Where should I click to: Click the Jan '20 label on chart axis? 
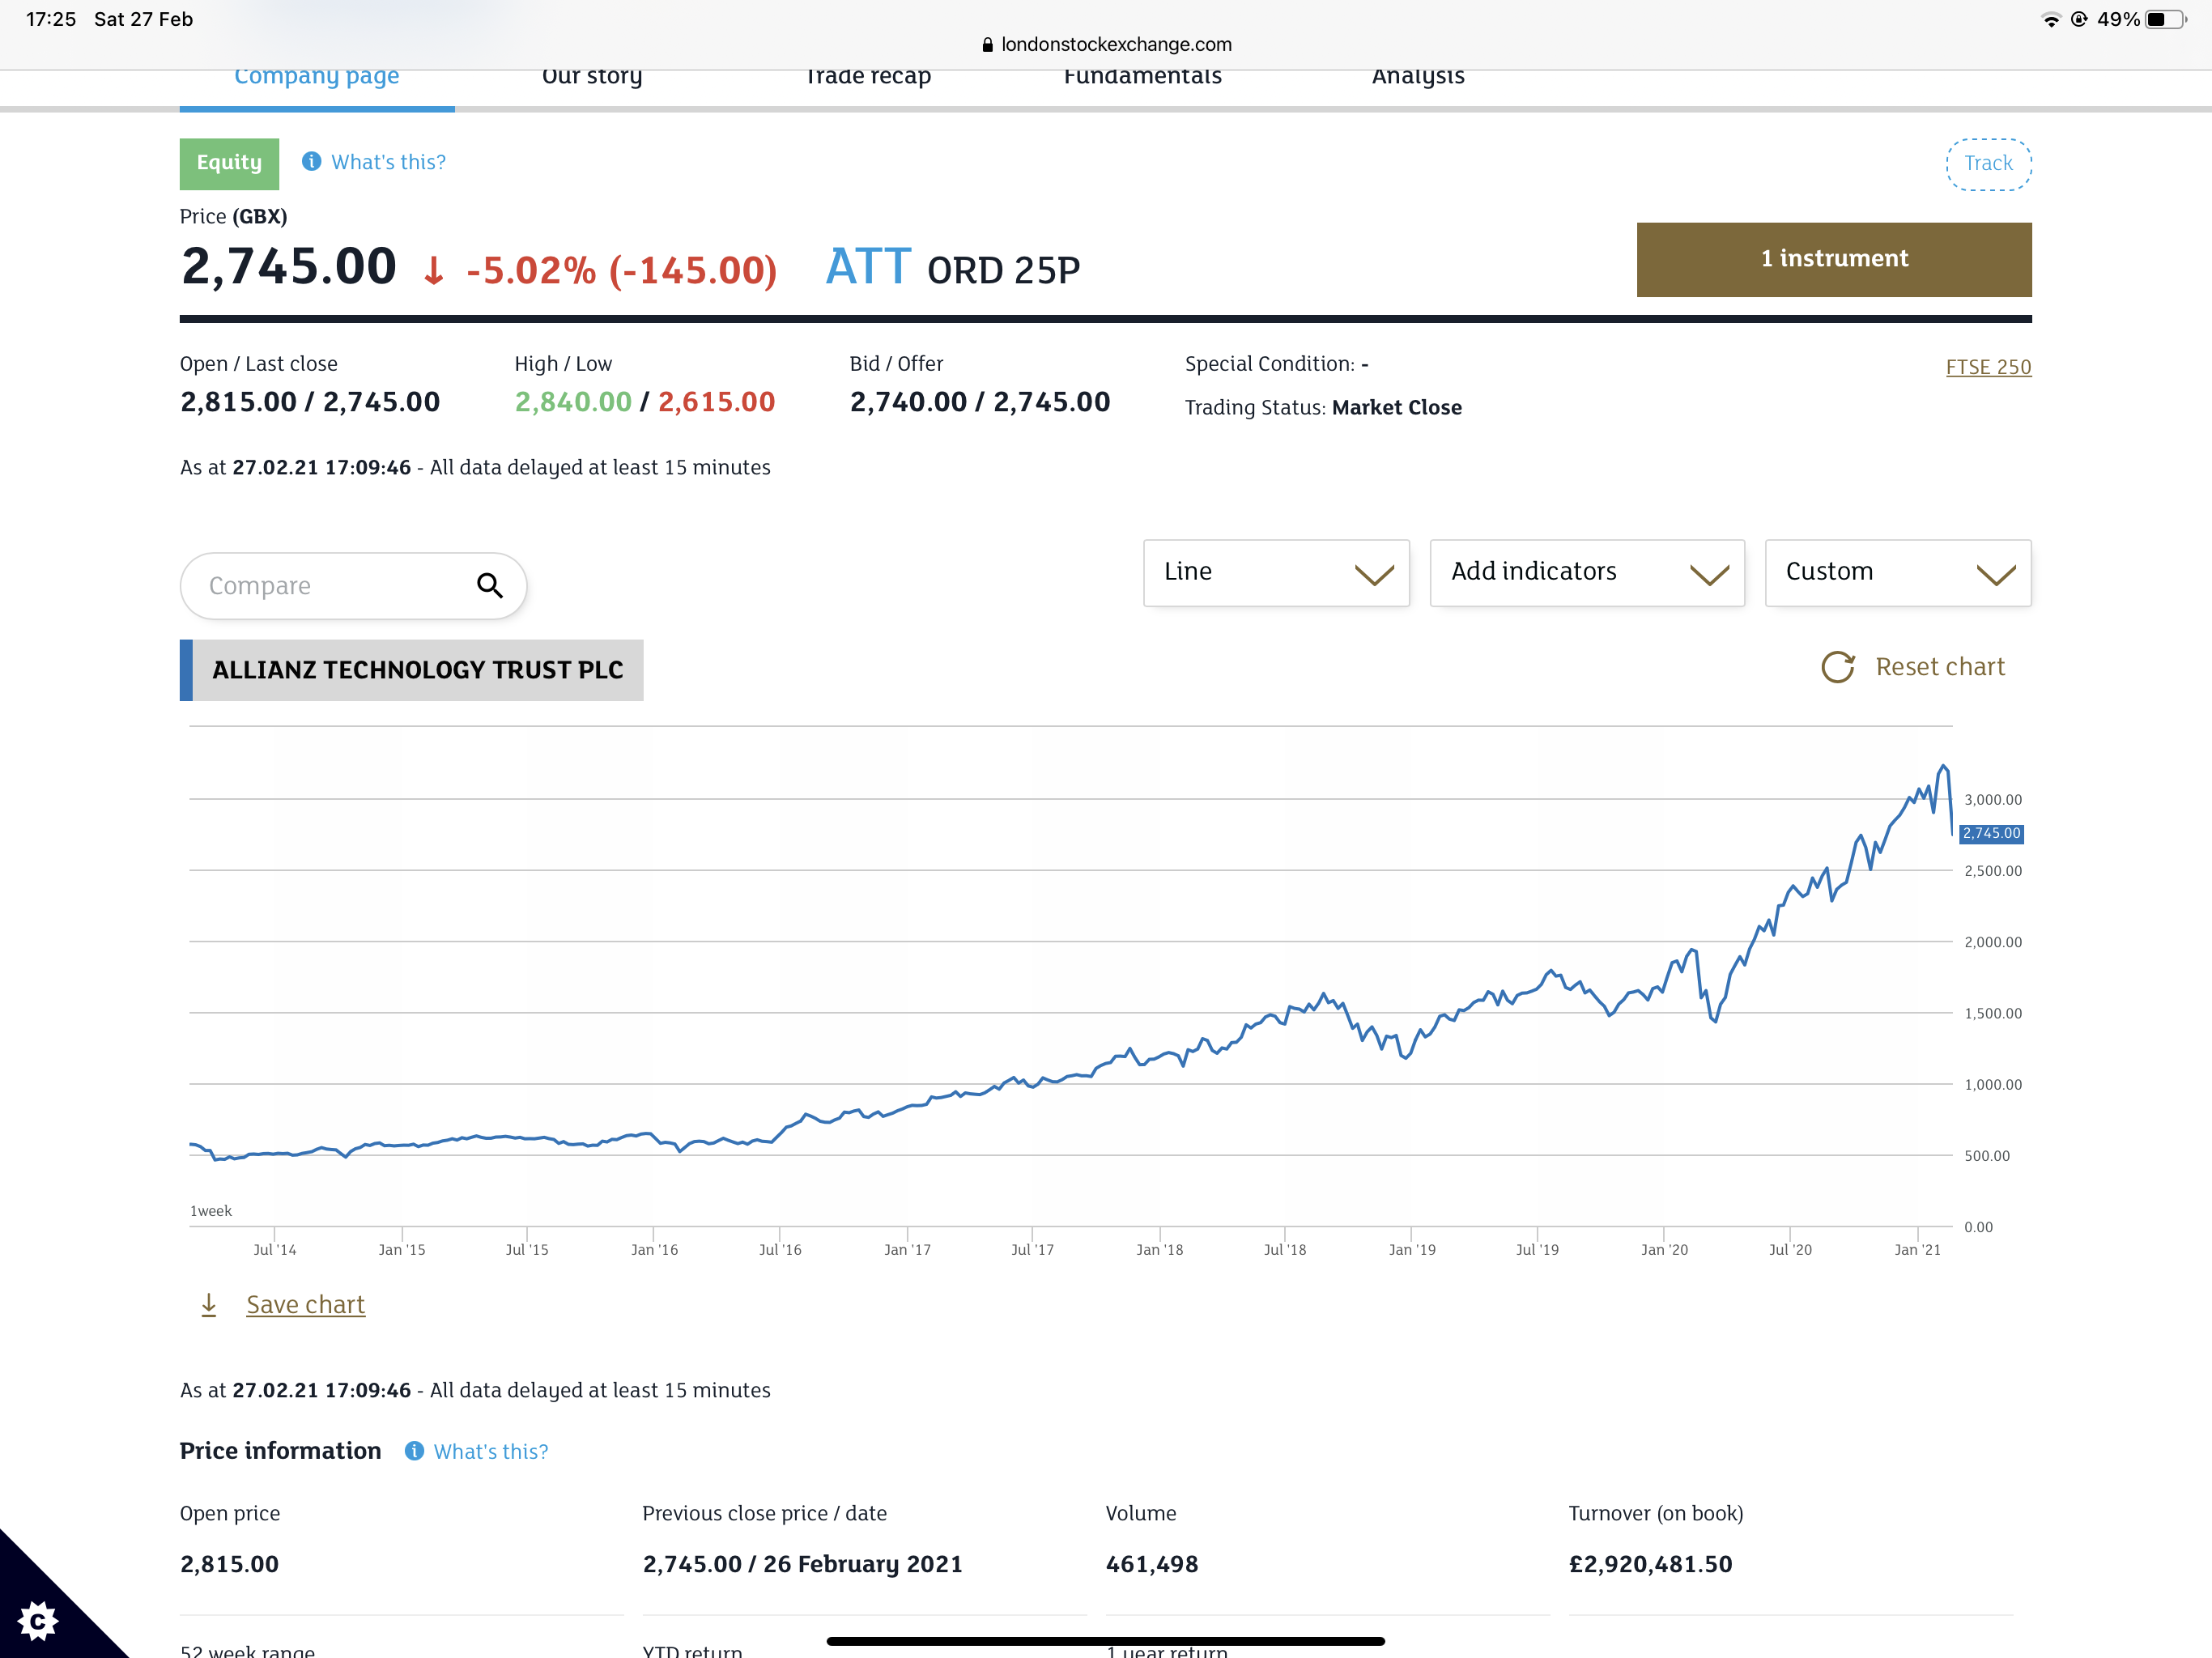pyautogui.click(x=1664, y=1250)
